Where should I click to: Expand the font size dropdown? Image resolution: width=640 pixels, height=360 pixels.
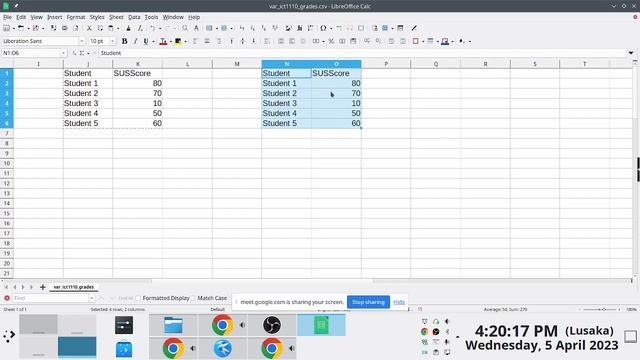(x=113, y=41)
